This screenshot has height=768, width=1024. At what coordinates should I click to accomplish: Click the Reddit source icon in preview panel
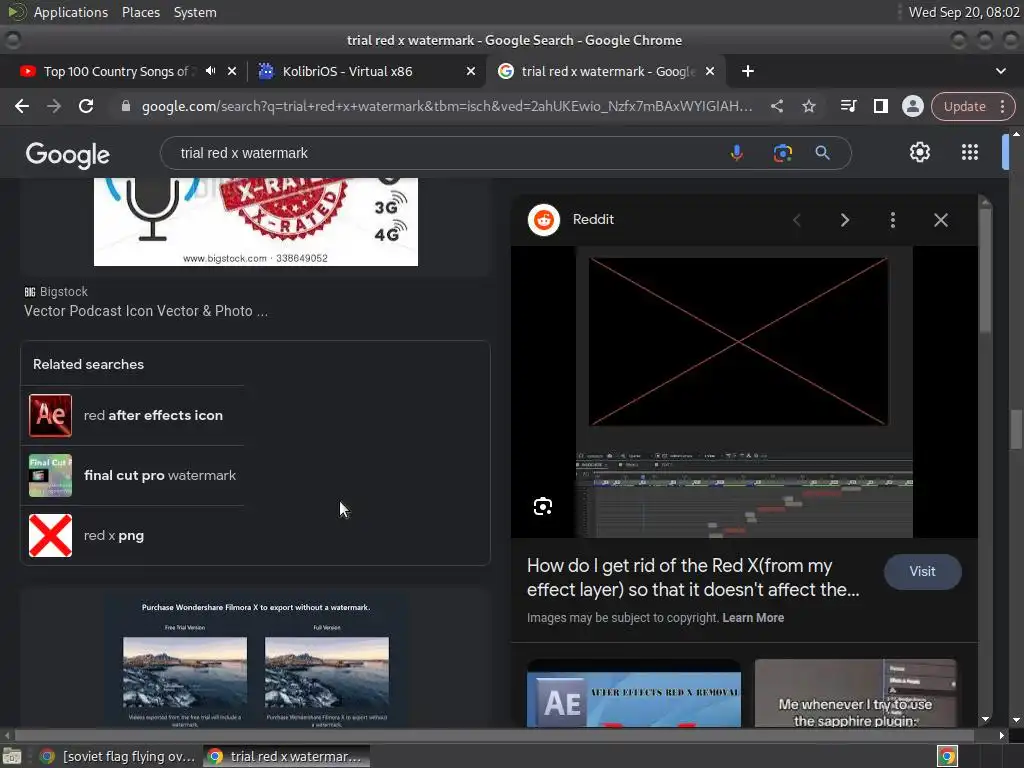[543, 220]
